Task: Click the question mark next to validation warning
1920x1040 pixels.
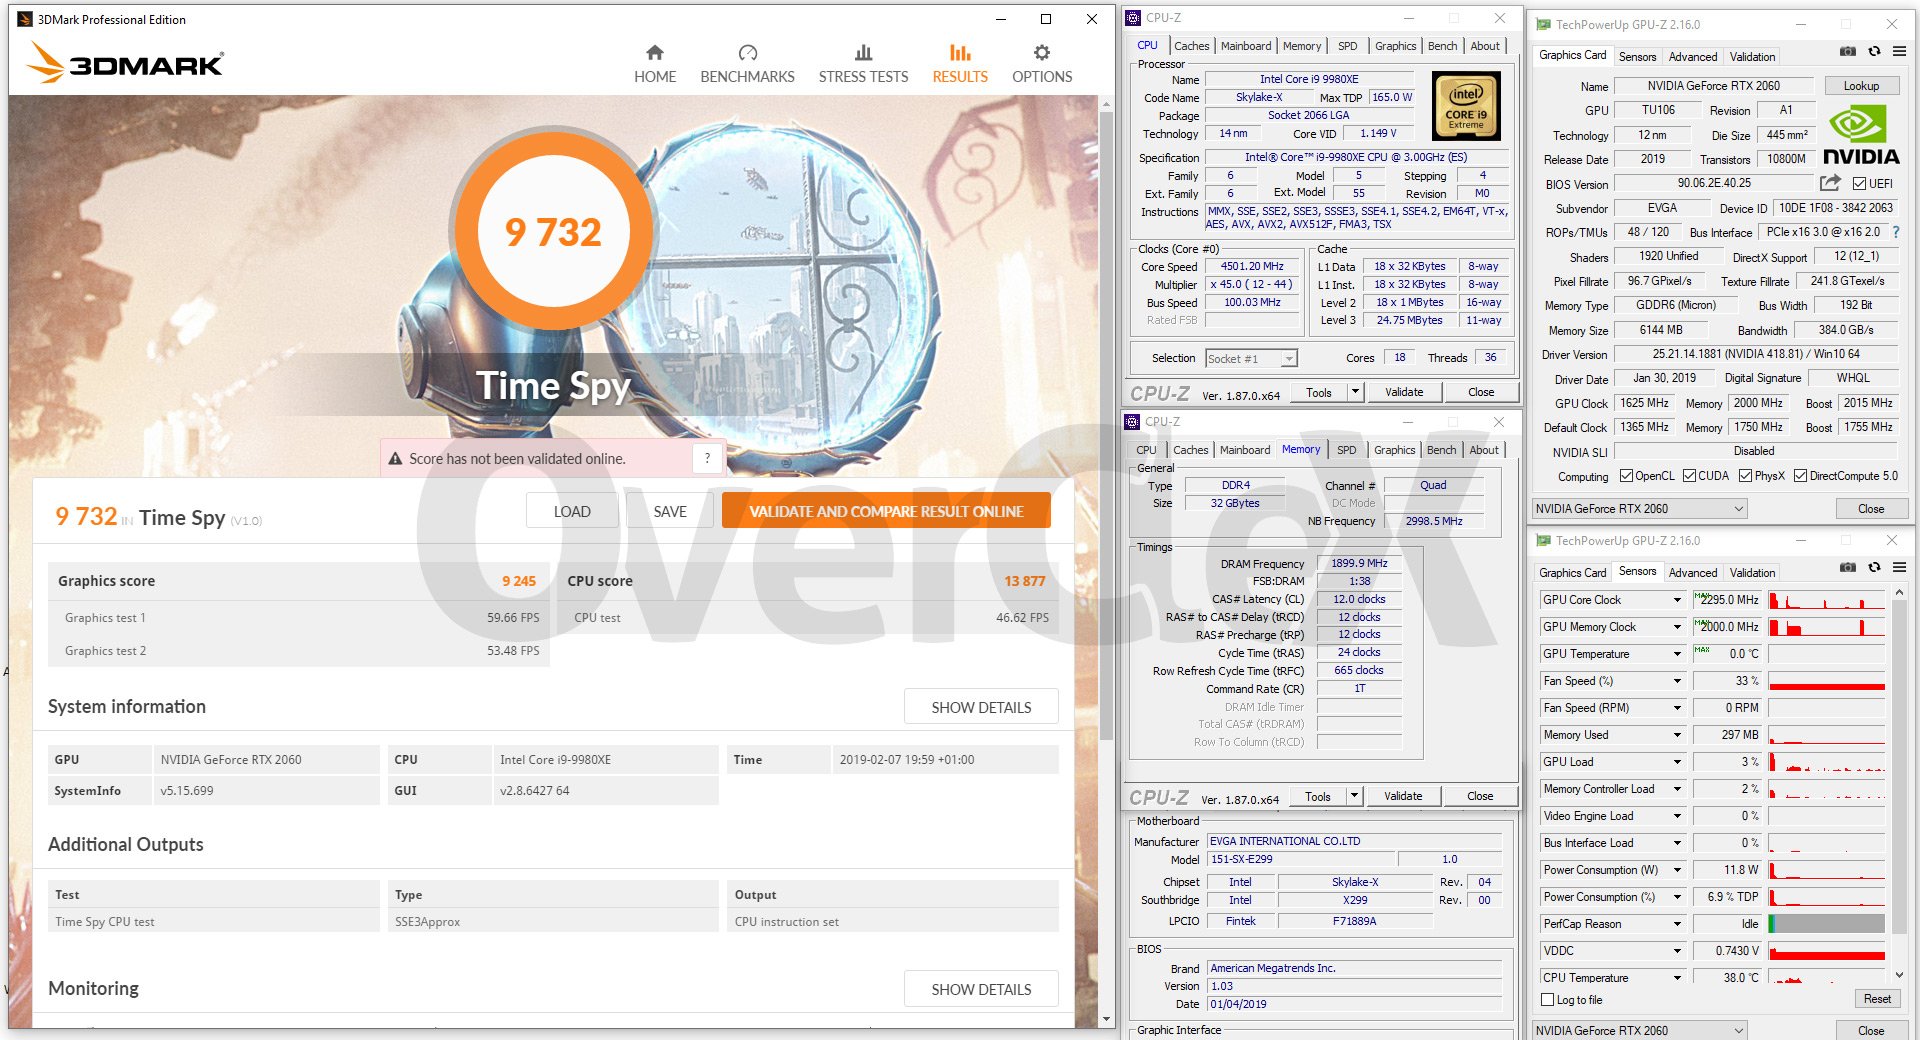Action: [x=707, y=458]
